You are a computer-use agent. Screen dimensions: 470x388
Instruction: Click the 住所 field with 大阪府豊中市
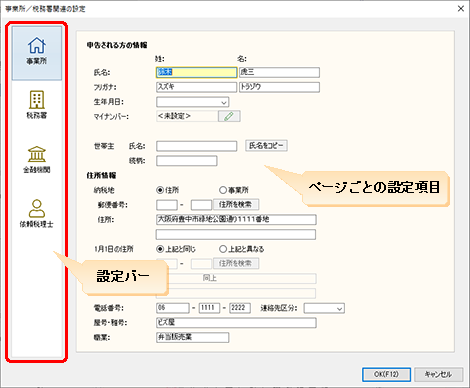point(236,219)
